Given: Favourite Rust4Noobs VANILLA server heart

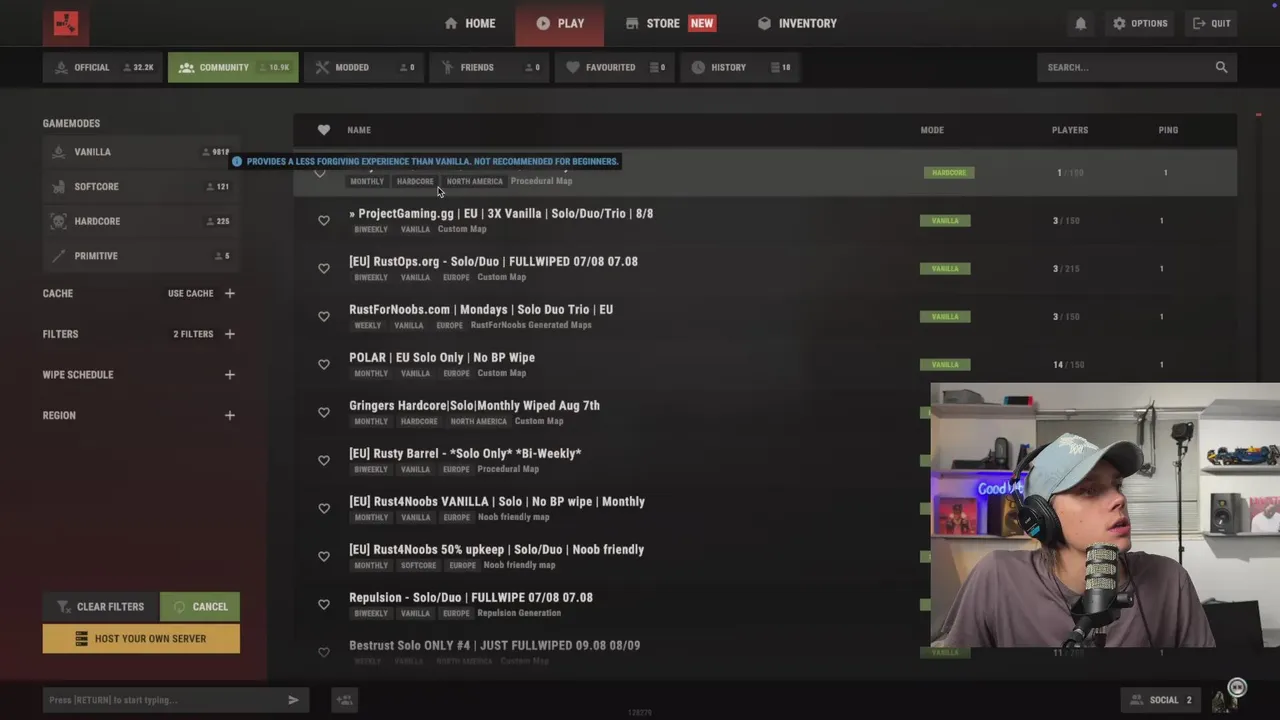Looking at the screenshot, I should (x=323, y=509).
